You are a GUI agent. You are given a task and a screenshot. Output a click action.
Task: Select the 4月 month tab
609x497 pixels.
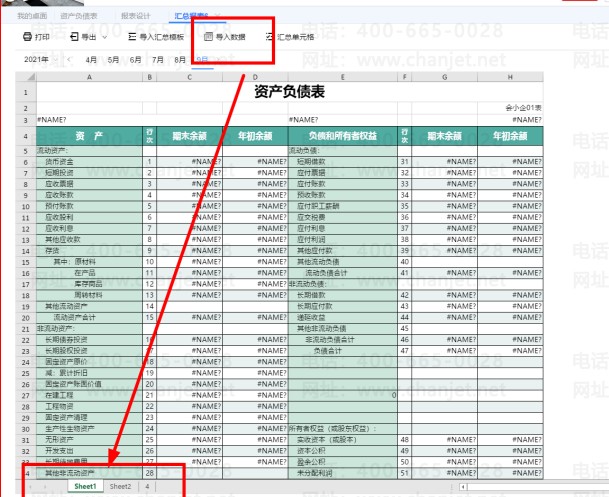click(91, 60)
